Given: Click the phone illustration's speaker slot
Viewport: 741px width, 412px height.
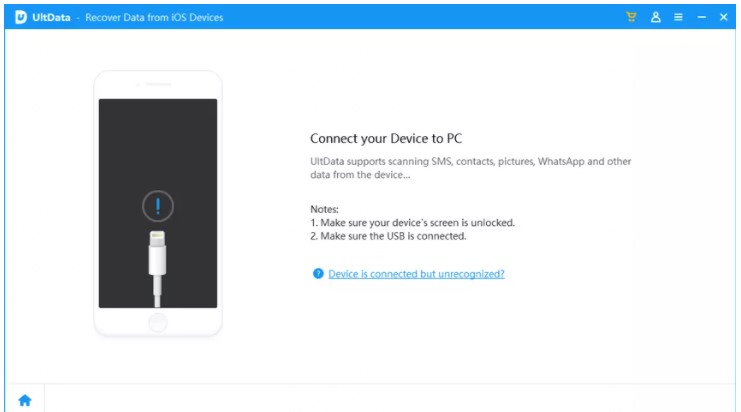Looking at the screenshot, I should point(158,86).
